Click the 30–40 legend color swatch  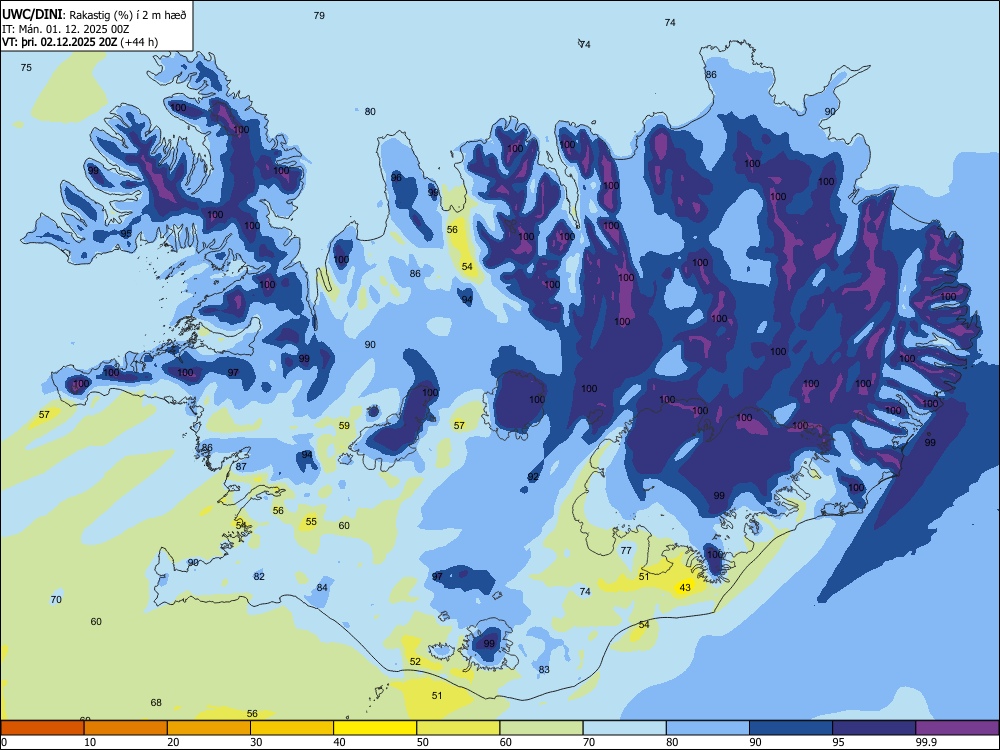(292, 728)
